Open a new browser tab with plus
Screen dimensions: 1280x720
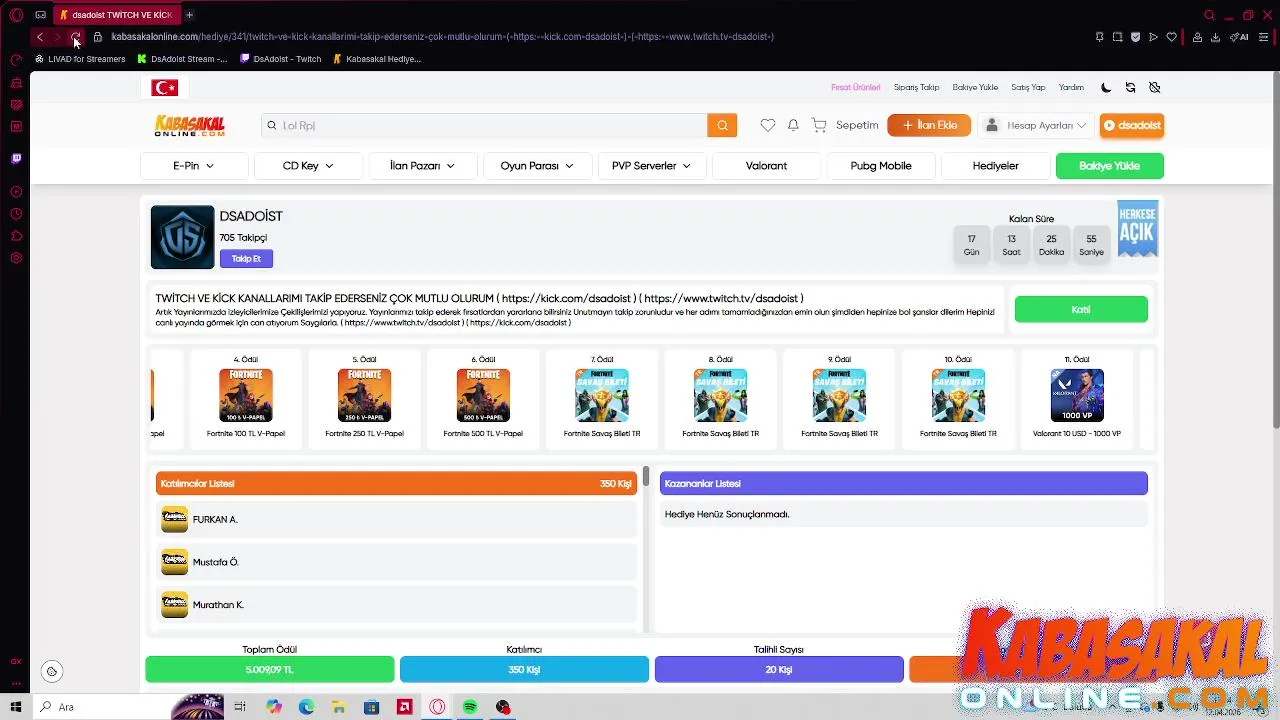click(189, 15)
